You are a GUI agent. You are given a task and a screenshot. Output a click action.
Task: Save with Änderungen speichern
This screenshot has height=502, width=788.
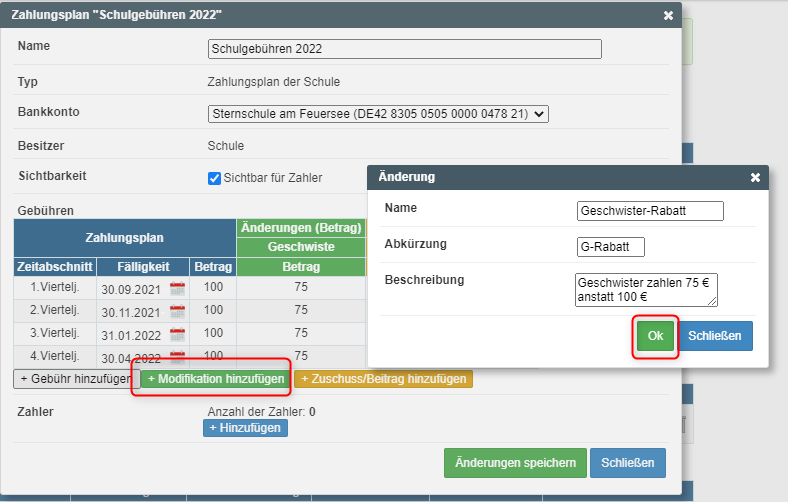[515, 463]
